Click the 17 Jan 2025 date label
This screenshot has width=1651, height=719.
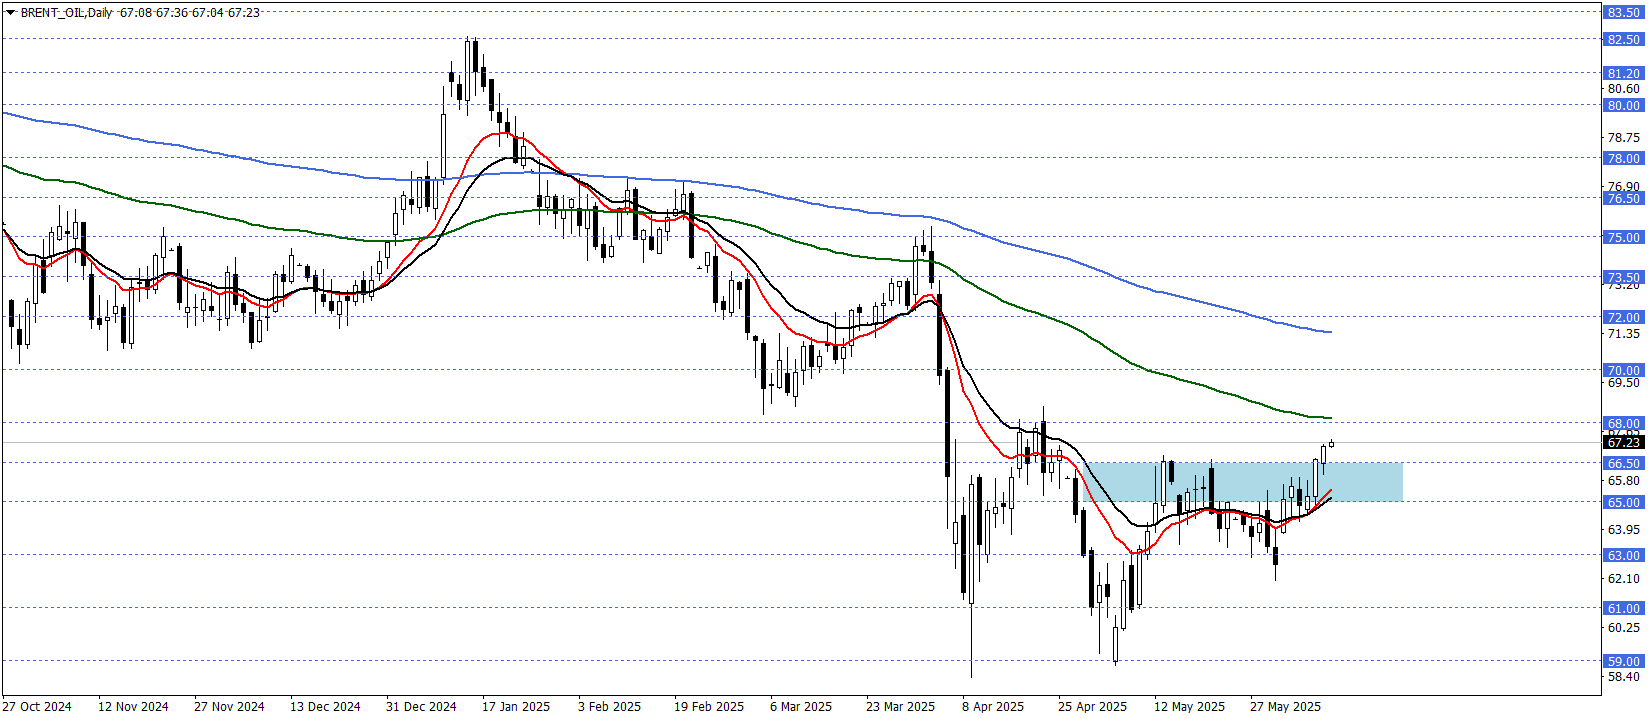516,706
